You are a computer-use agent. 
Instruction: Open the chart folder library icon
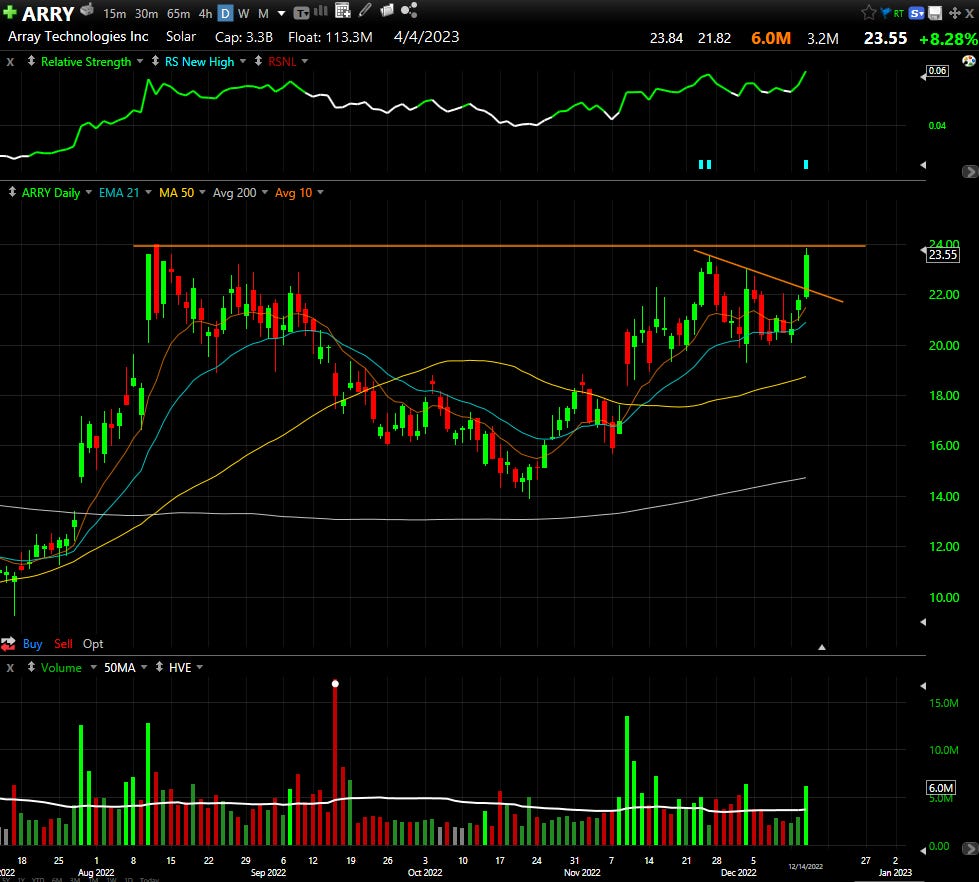pyautogui.click(x=386, y=10)
